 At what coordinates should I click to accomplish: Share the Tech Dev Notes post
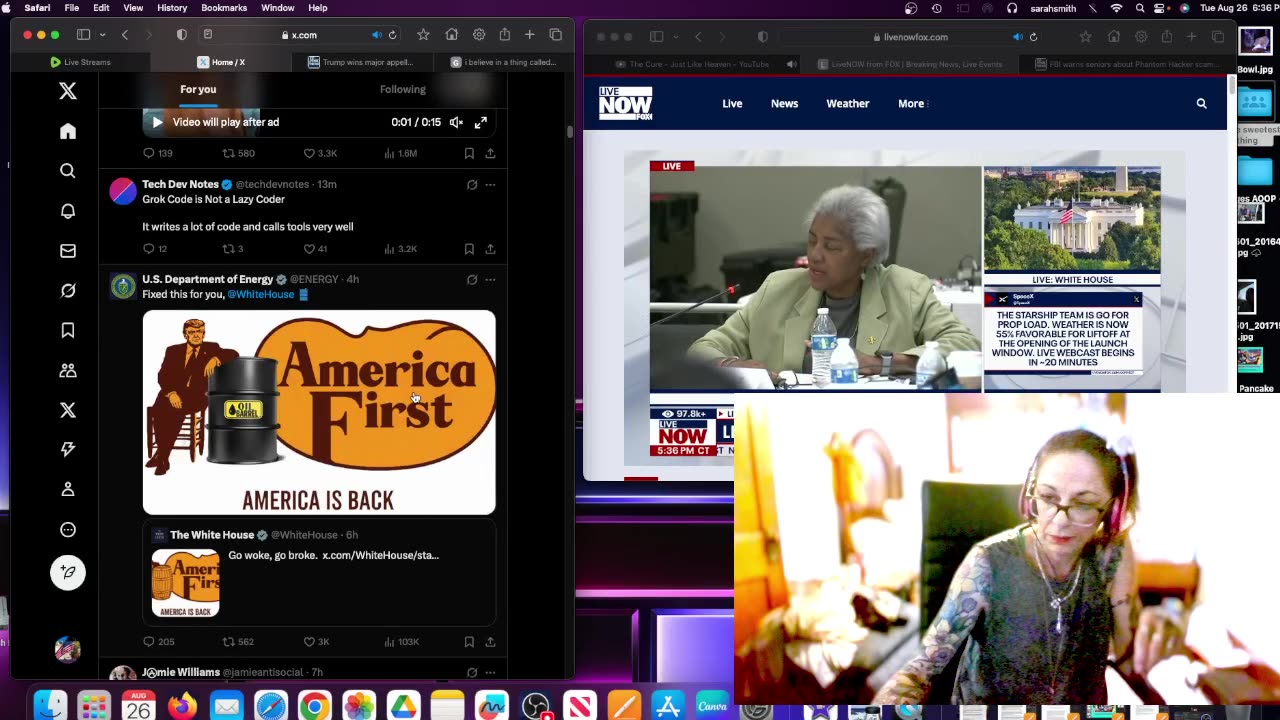[490, 249]
